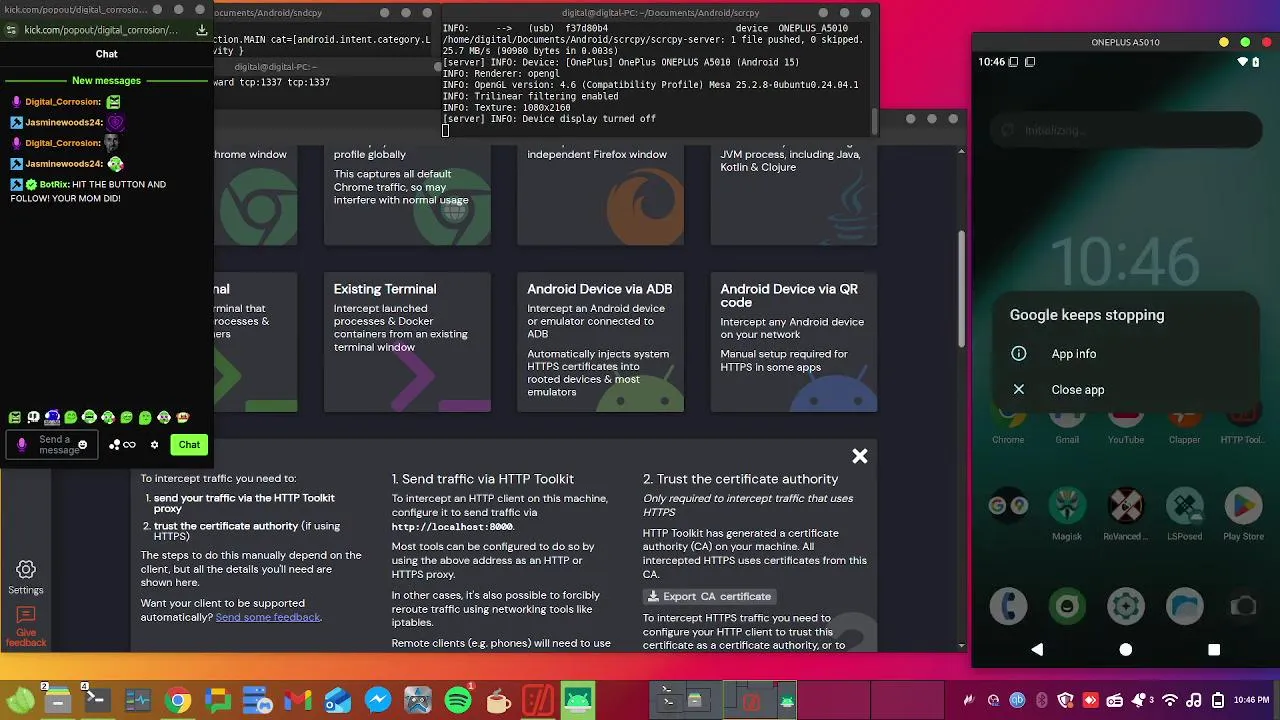This screenshot has height=720, width=1280.
Task: Open Messenger from the taskbar
Action: click(x=378, y=701)
